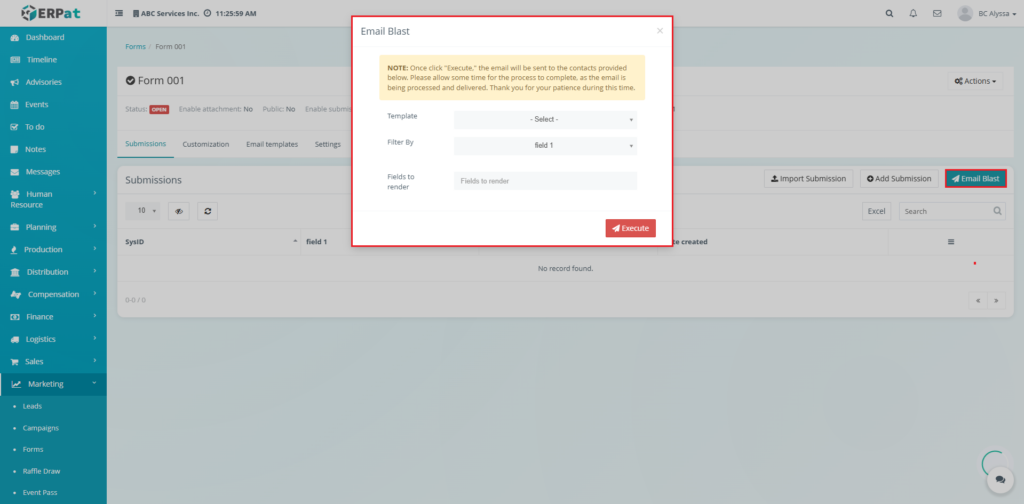
Task: Open the Template select dropdown
Action: [545, 120]
